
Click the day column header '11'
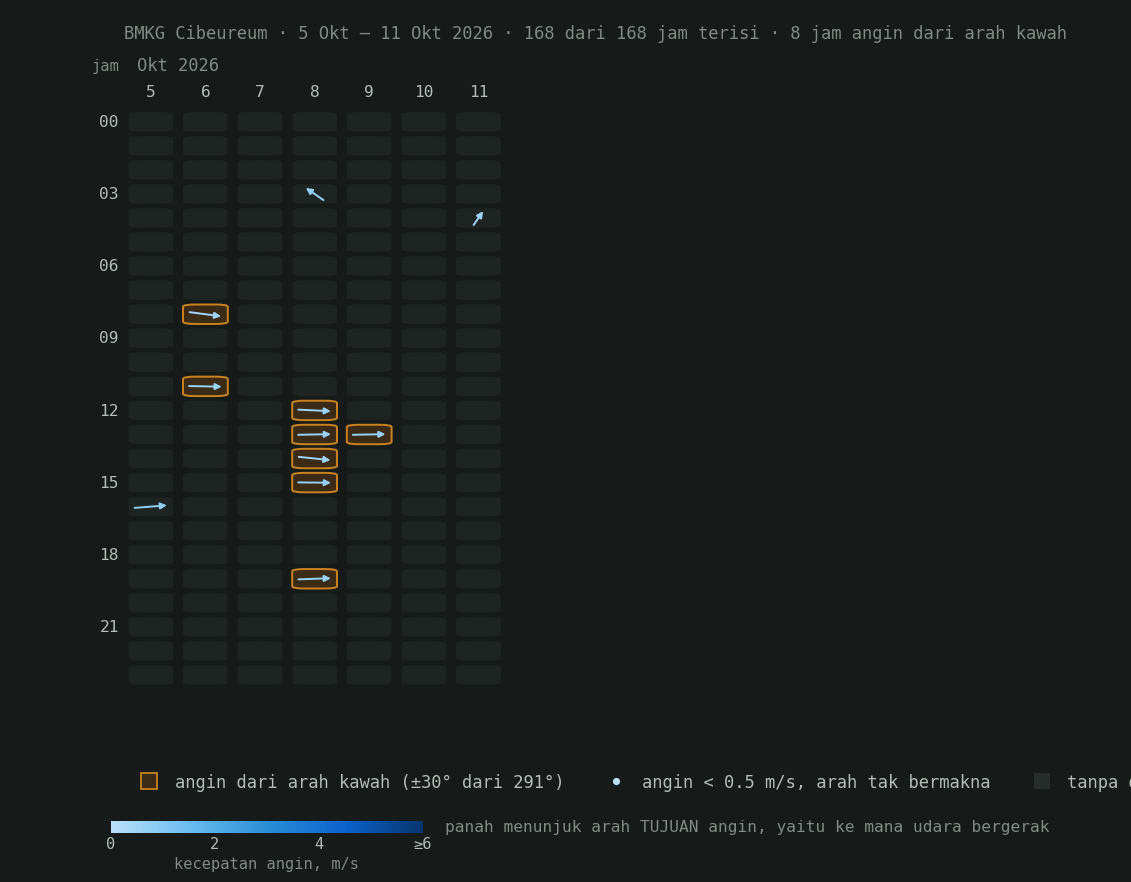(x=479, y=92)
